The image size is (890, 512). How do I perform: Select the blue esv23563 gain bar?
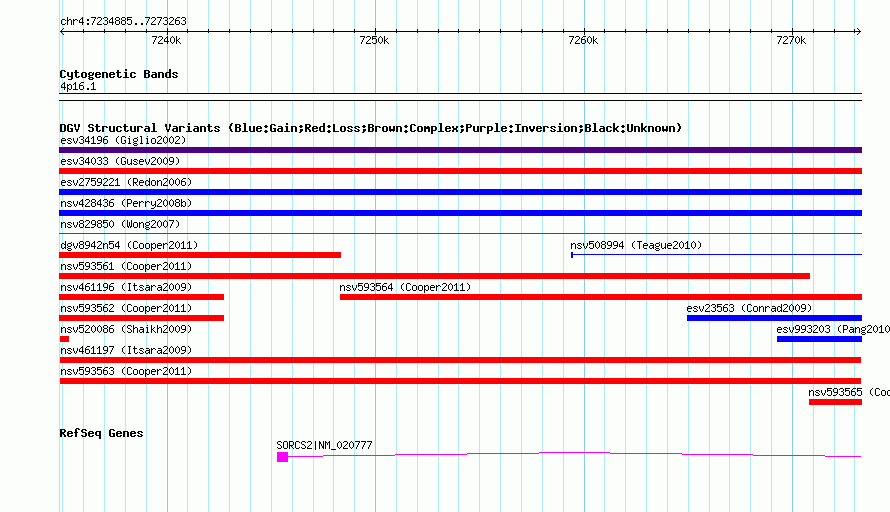pyautogui.click(x=774, y=318)
